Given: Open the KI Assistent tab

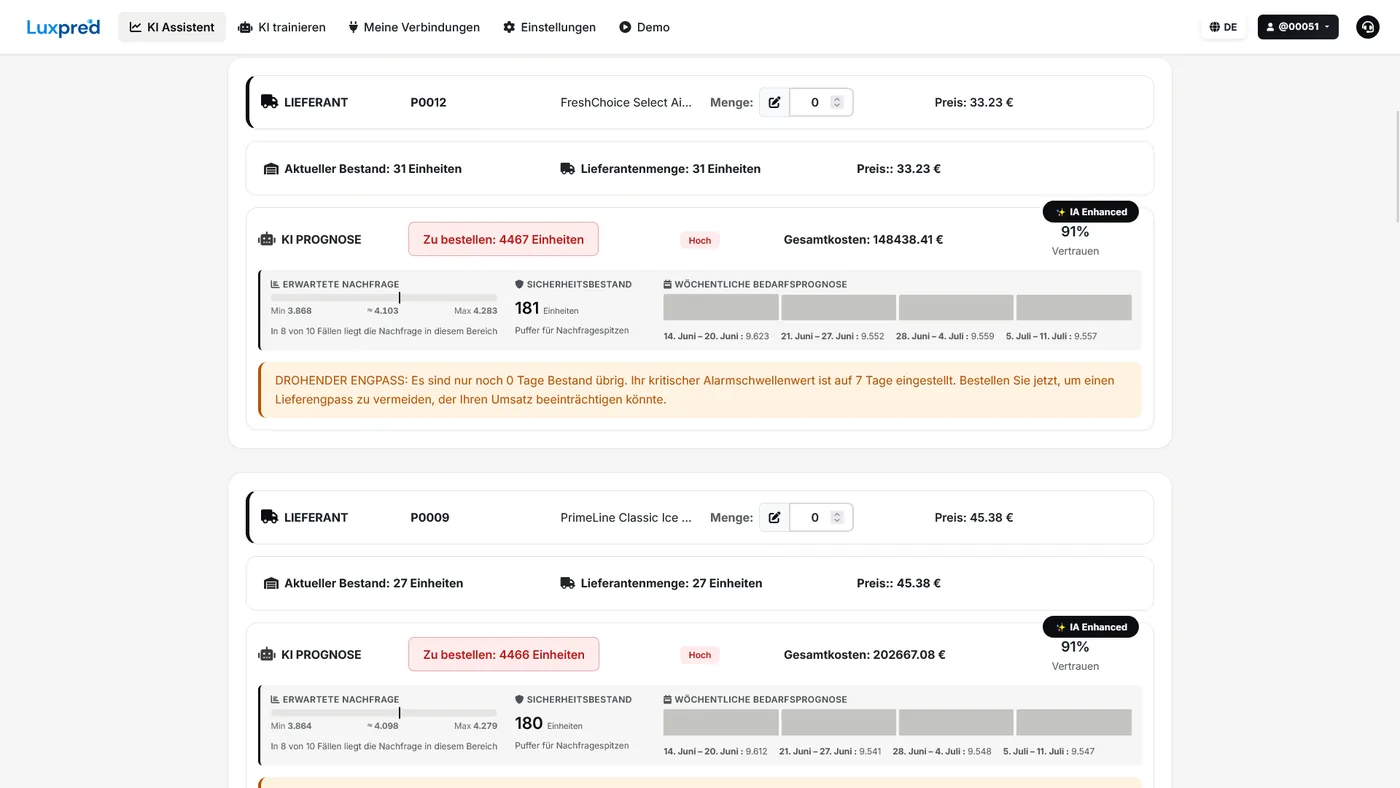Looking at the screenshot, I should point(172,27).
